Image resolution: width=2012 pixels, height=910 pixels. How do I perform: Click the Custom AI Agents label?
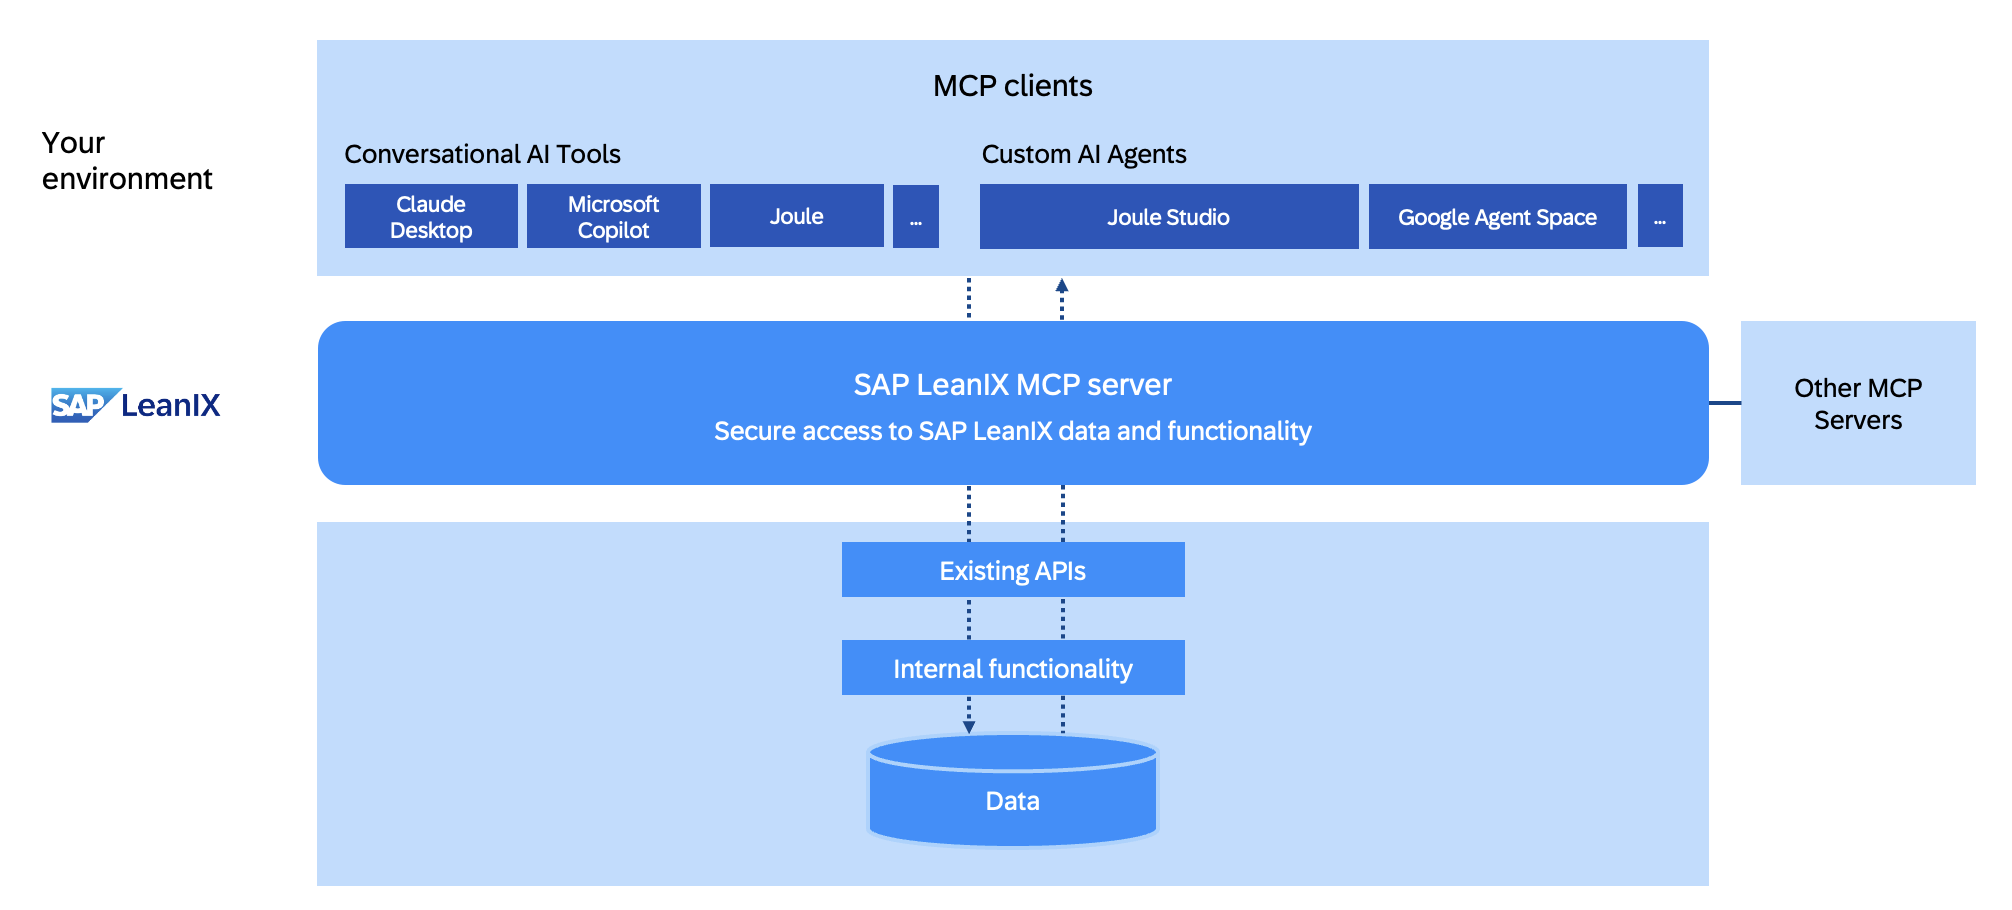[1084, 154]
